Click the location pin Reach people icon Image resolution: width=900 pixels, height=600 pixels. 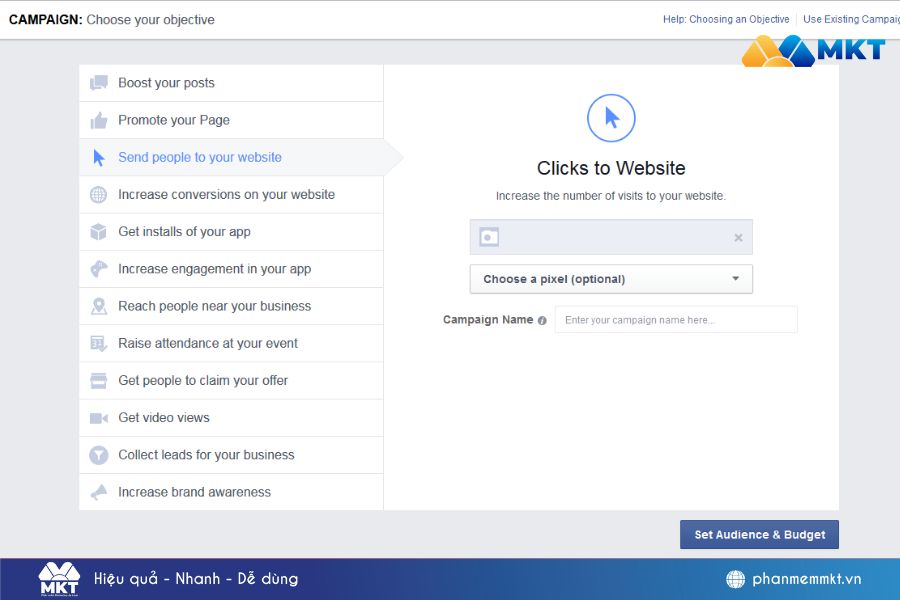(x=98, y=306)
